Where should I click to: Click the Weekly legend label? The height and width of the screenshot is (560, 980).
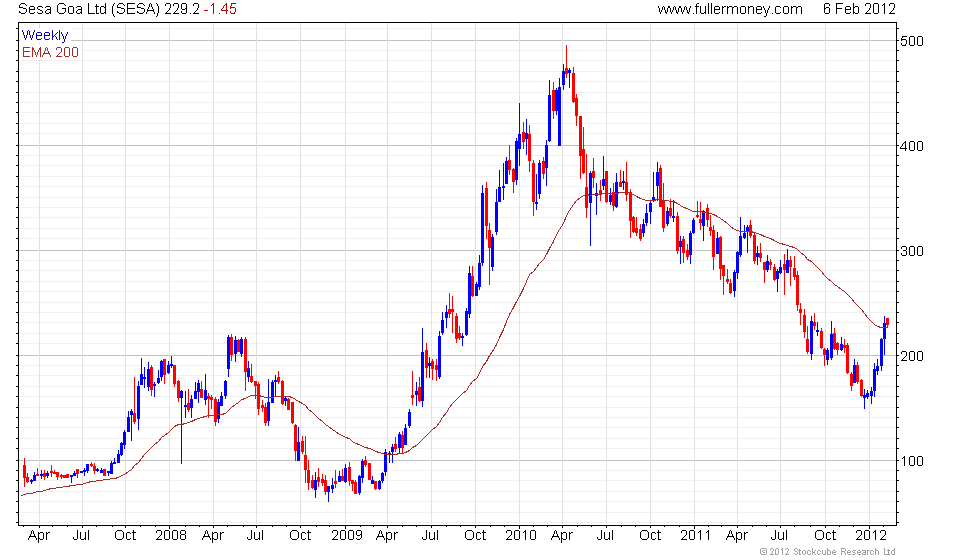(45, 36)
